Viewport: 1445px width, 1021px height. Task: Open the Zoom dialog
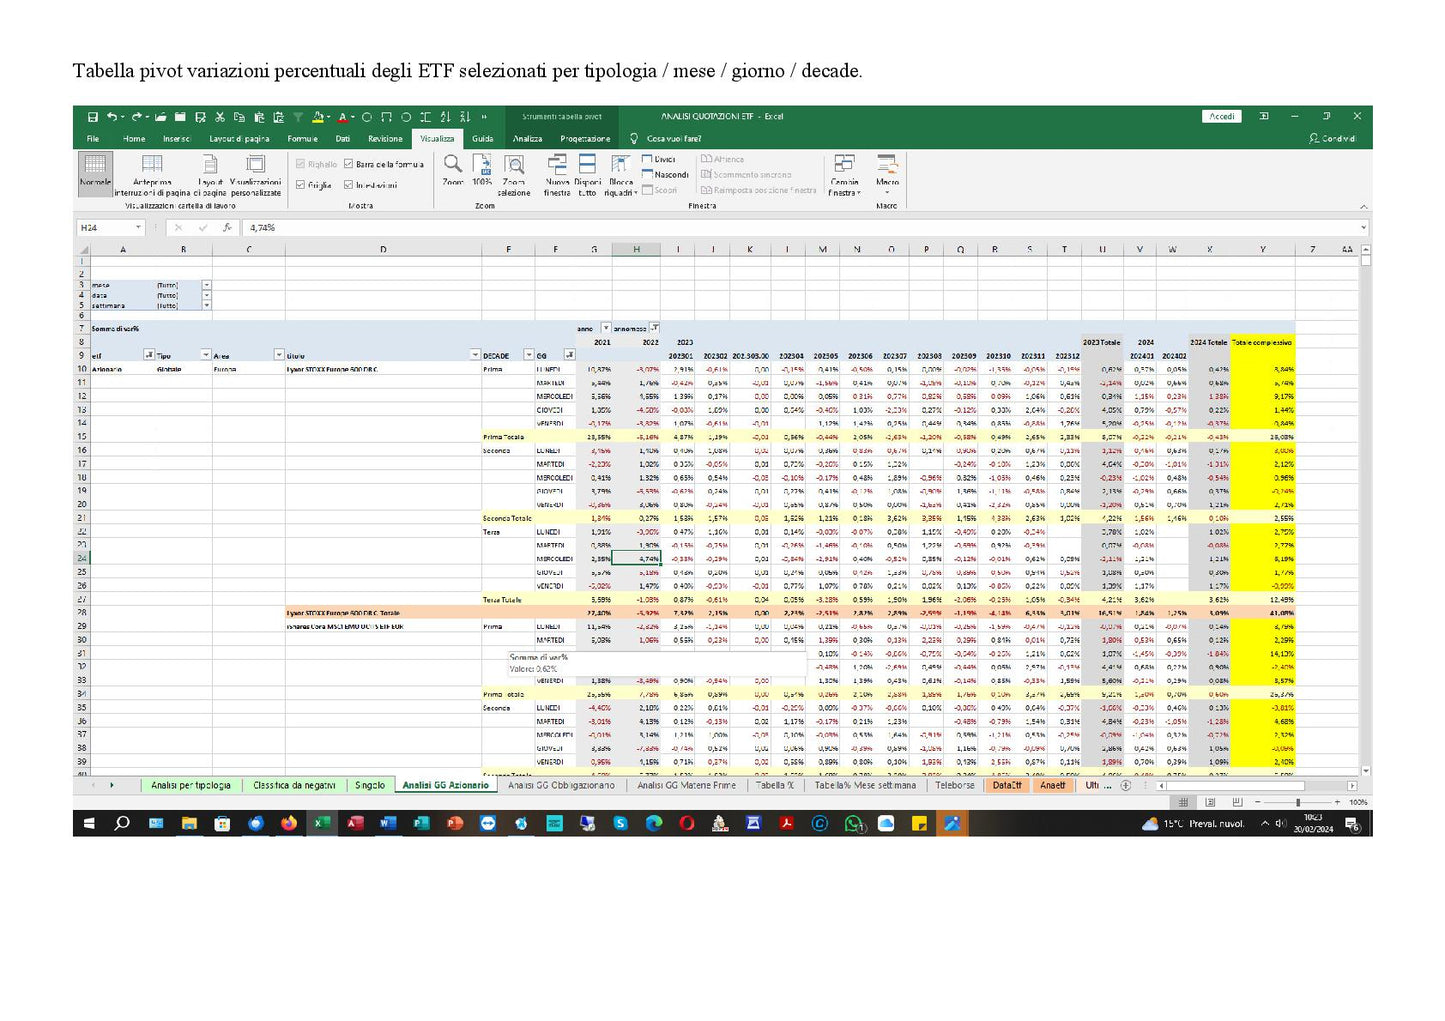coord(453,170)
